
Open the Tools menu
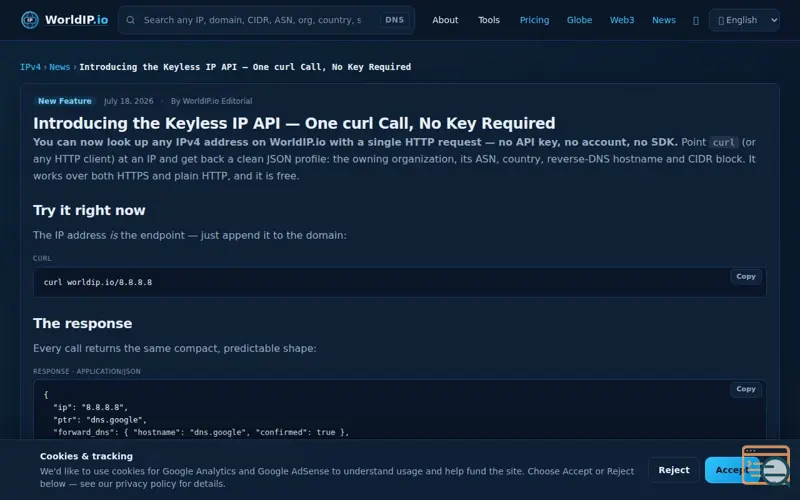[x=489, y=20]
